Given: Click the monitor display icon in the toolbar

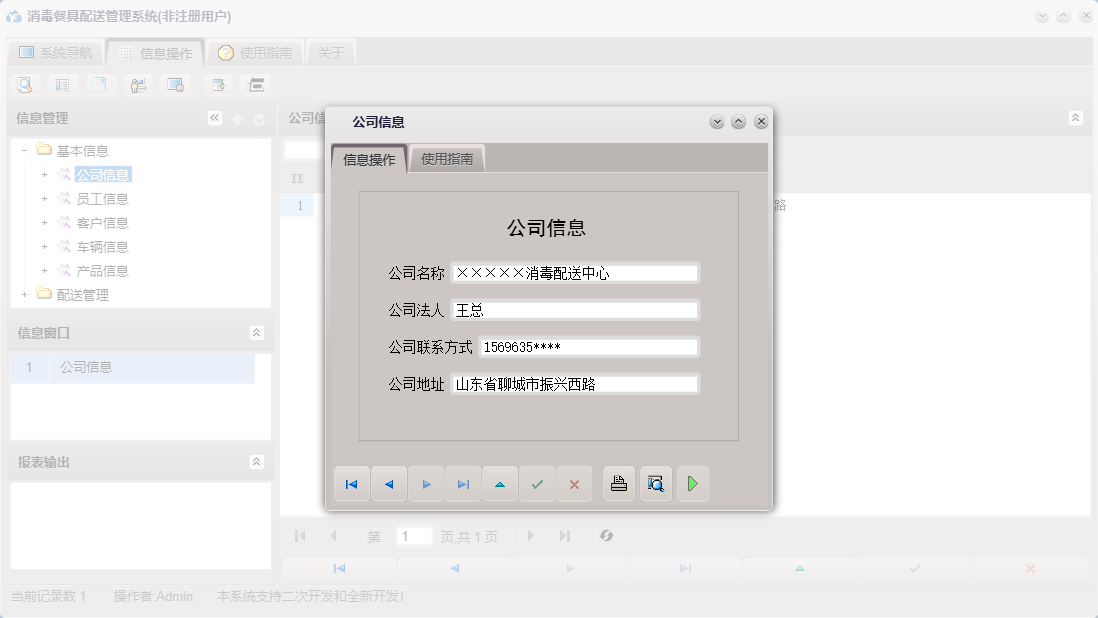Looking at the screenshot, I should pos(176,85).
